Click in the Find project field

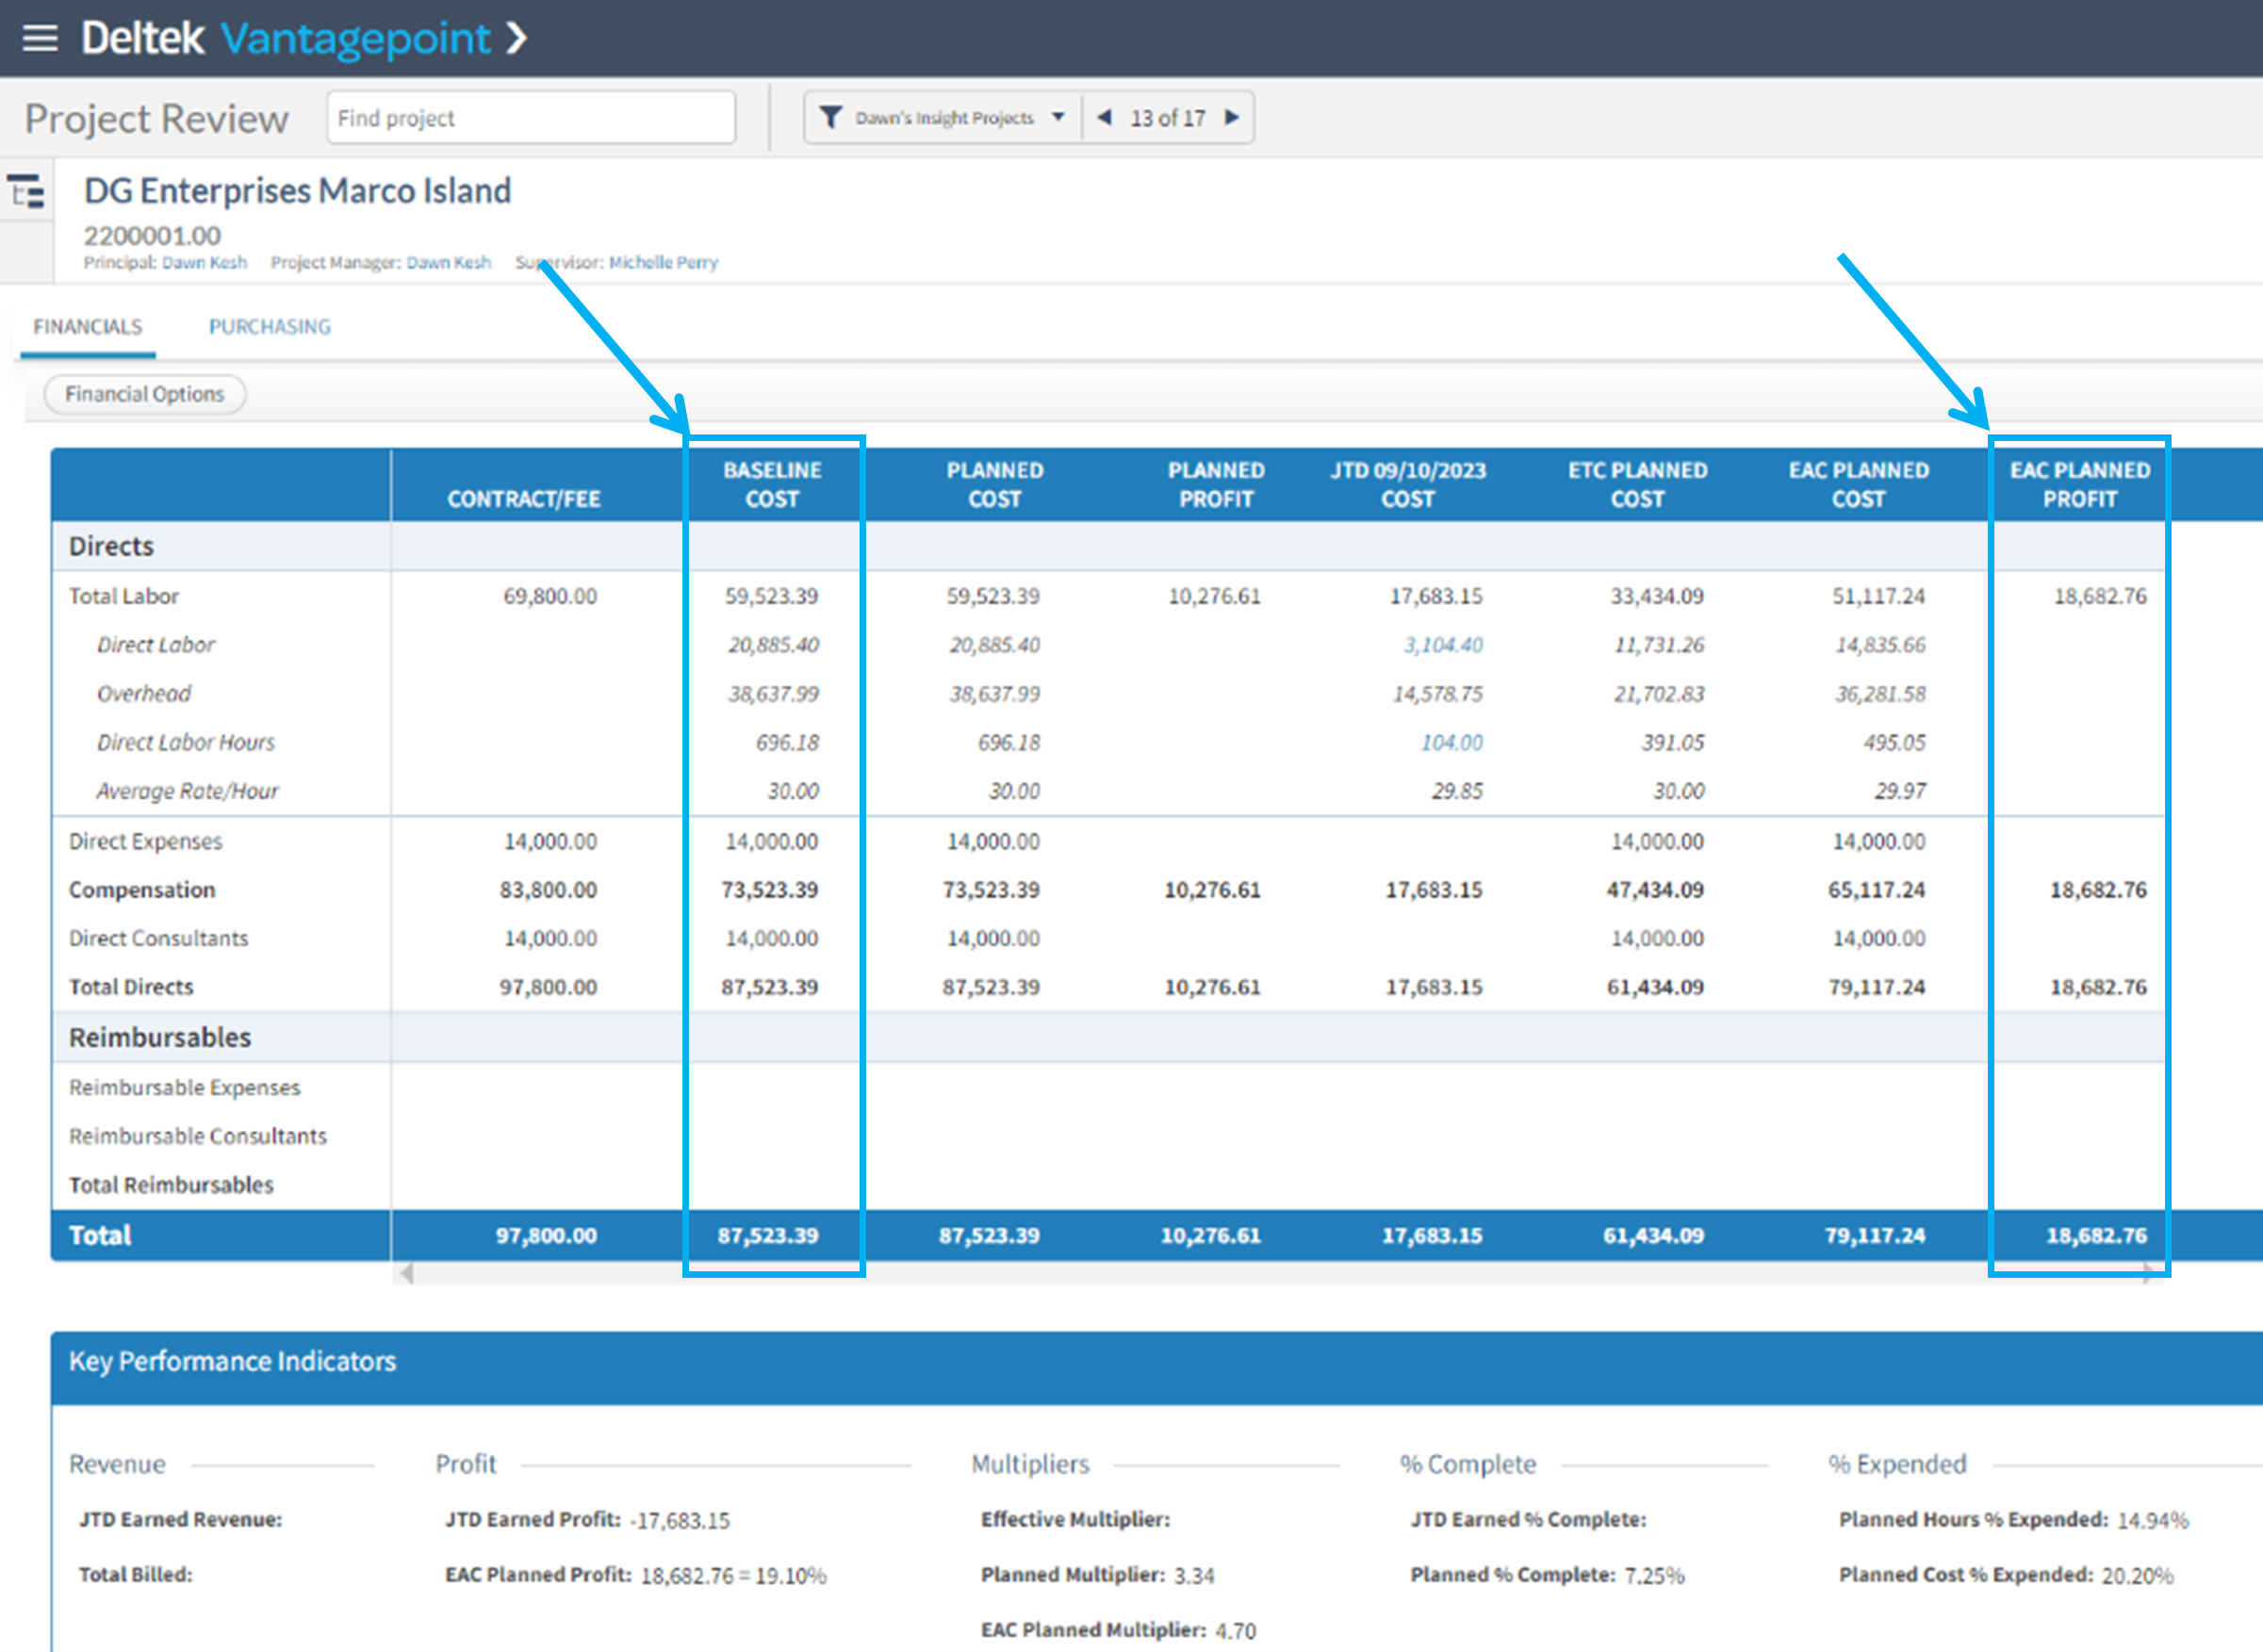530,118
